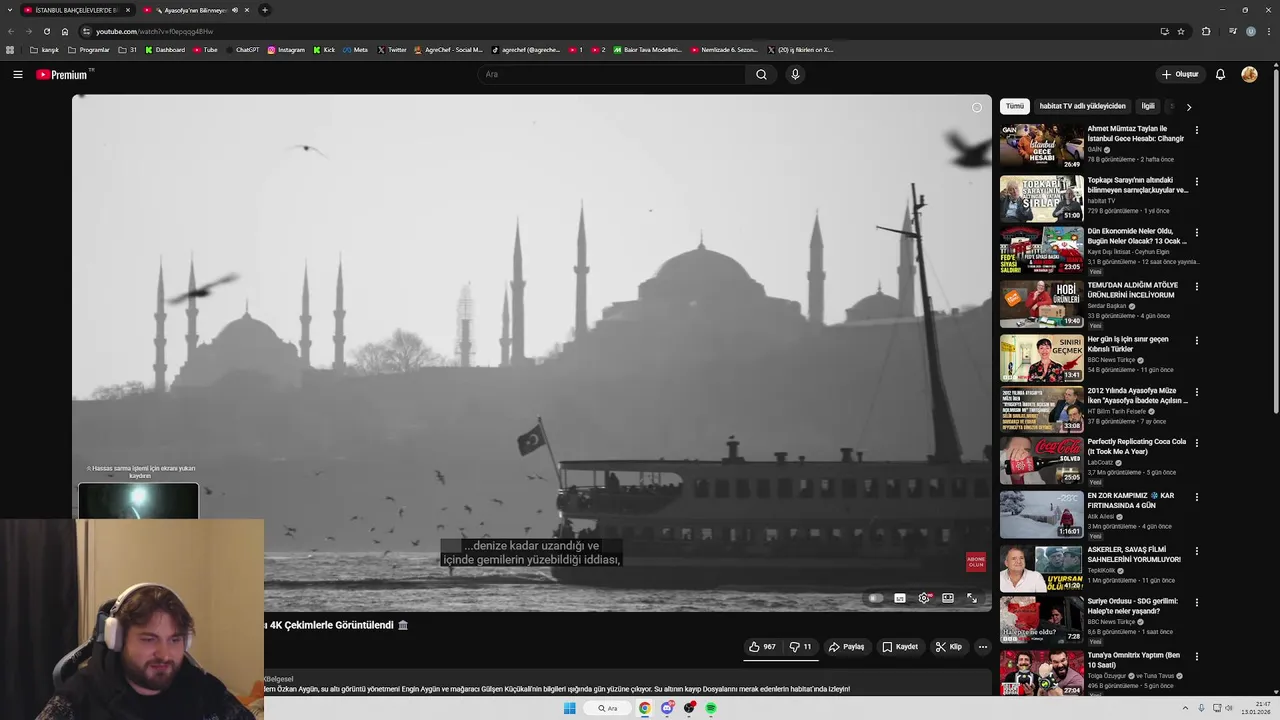Share the video via Paylaş

pyautogui.click(x=846, y=647)
